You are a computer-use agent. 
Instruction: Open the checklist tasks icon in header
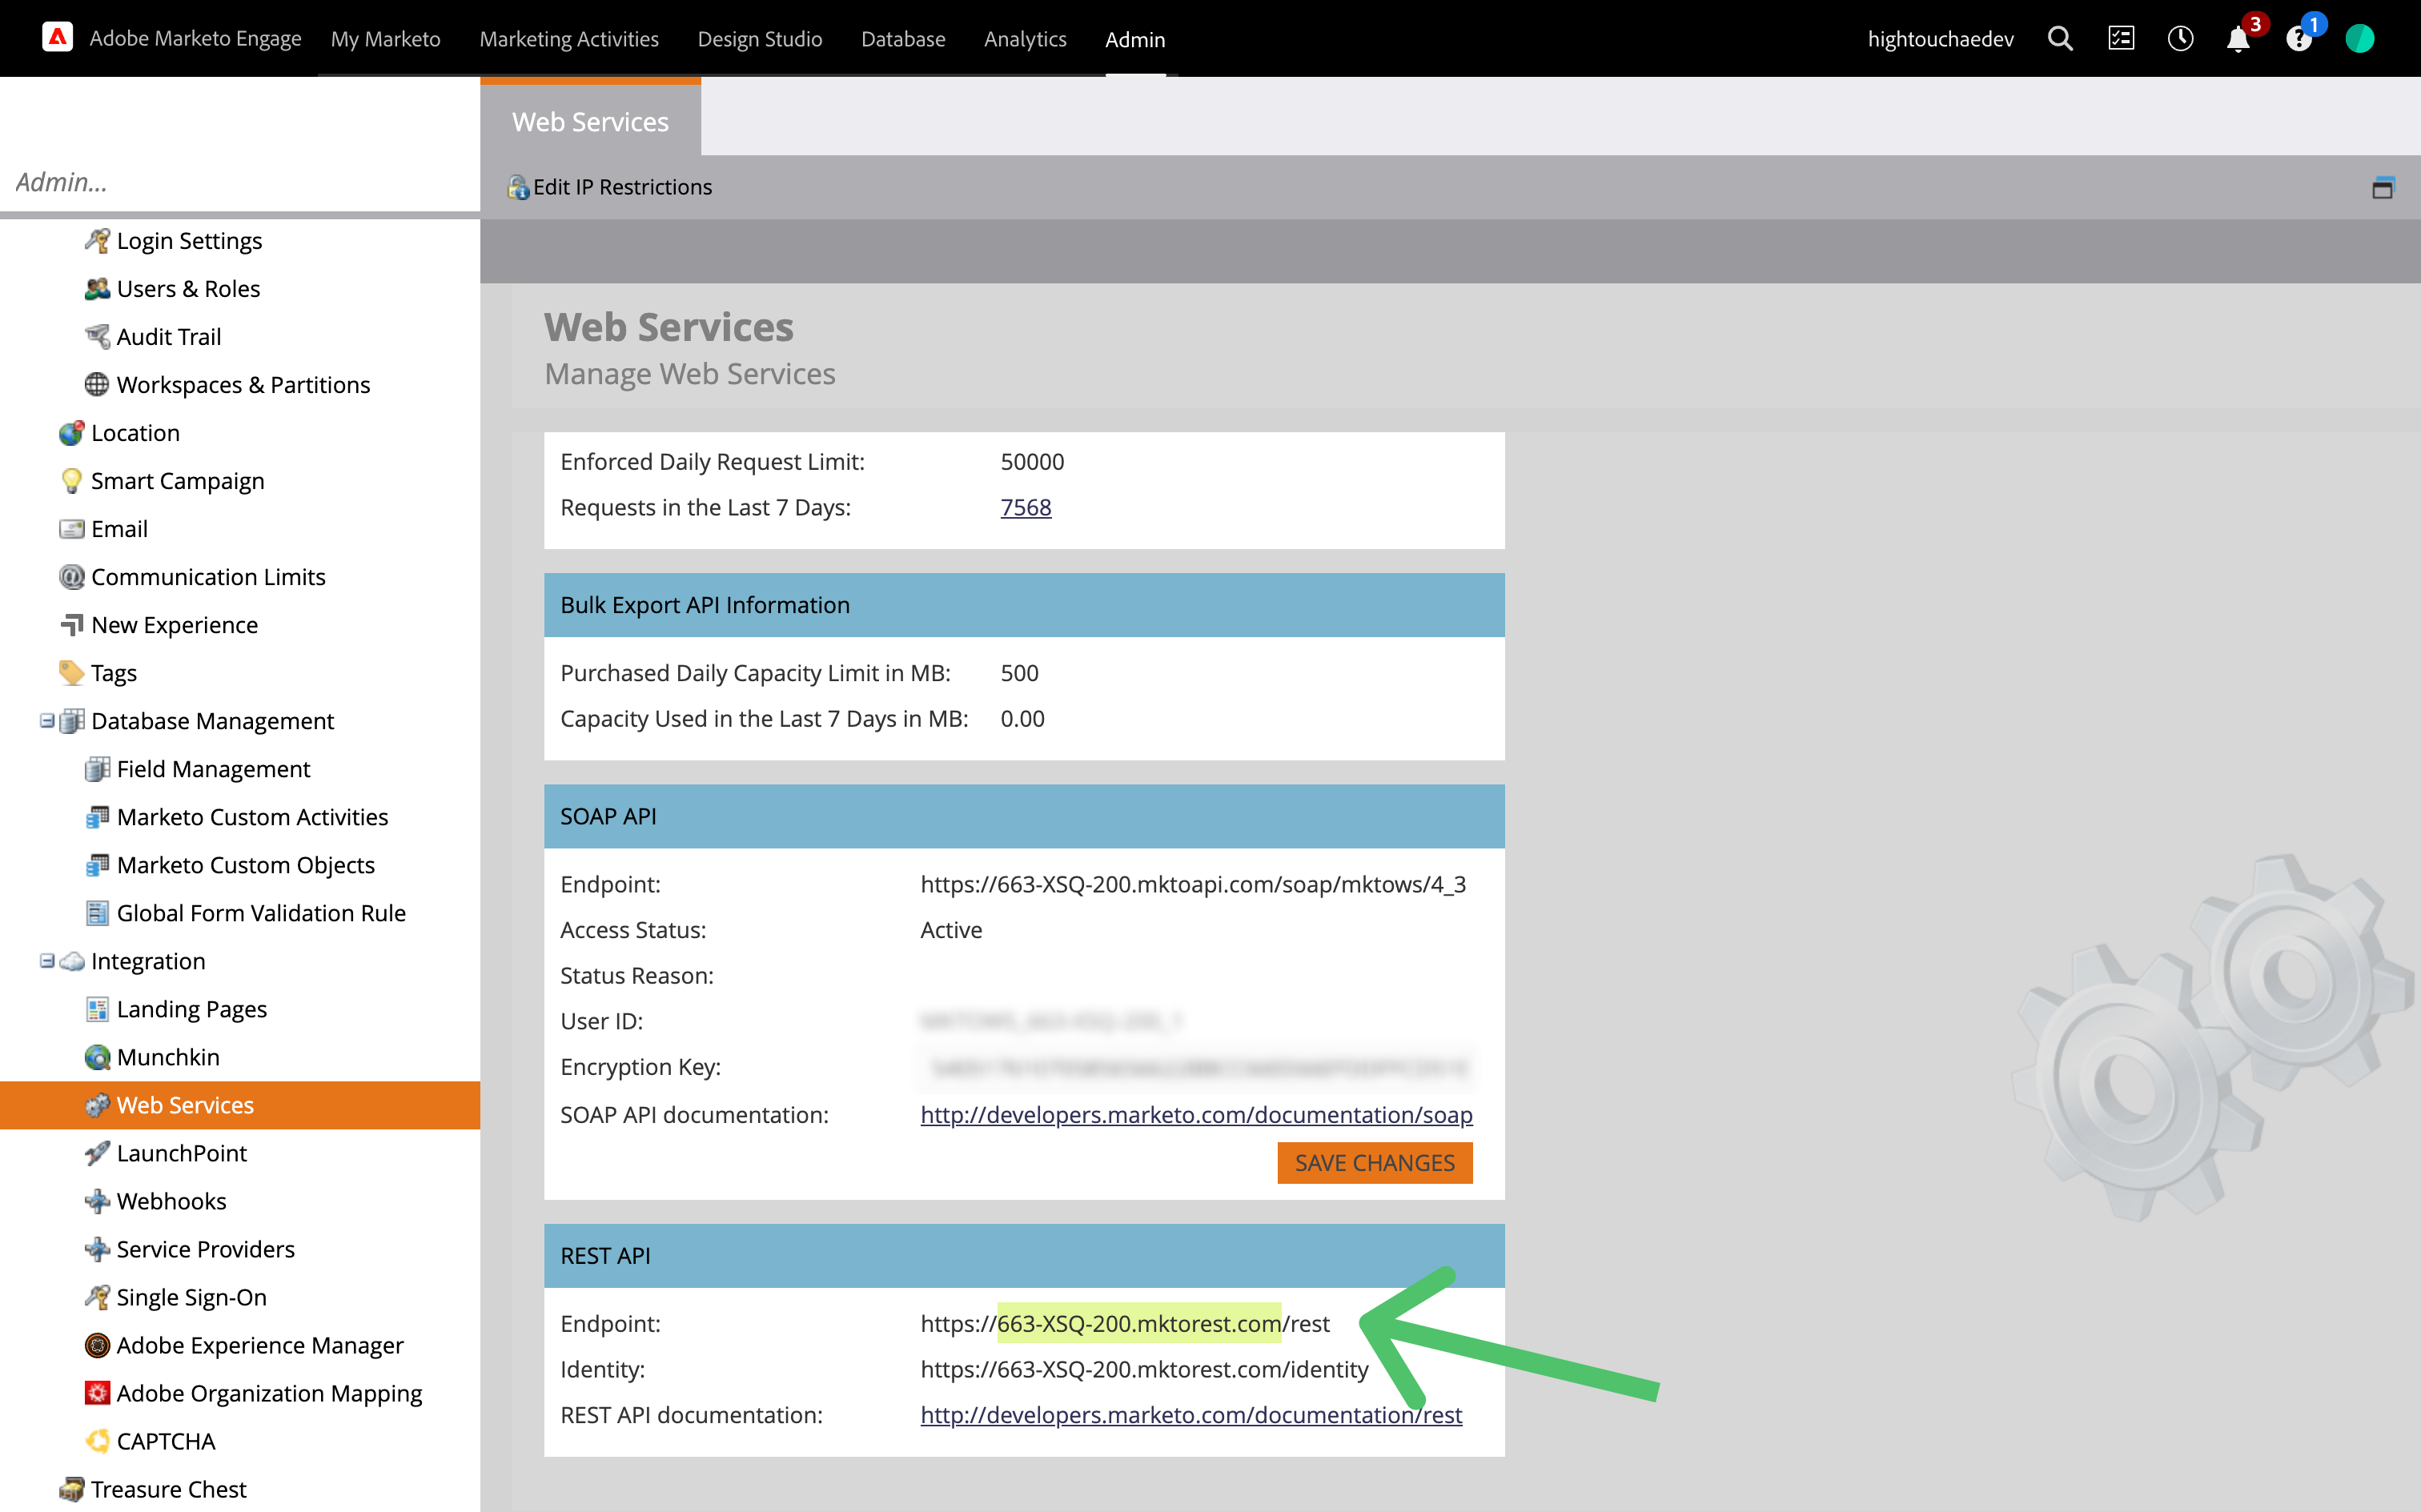click(2121, 39)
